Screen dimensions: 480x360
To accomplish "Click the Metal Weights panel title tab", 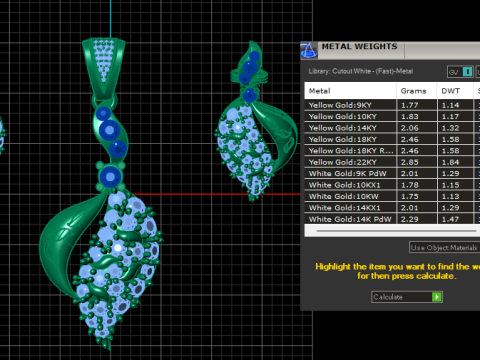I will pyautogui.click(x=360, y=47).
